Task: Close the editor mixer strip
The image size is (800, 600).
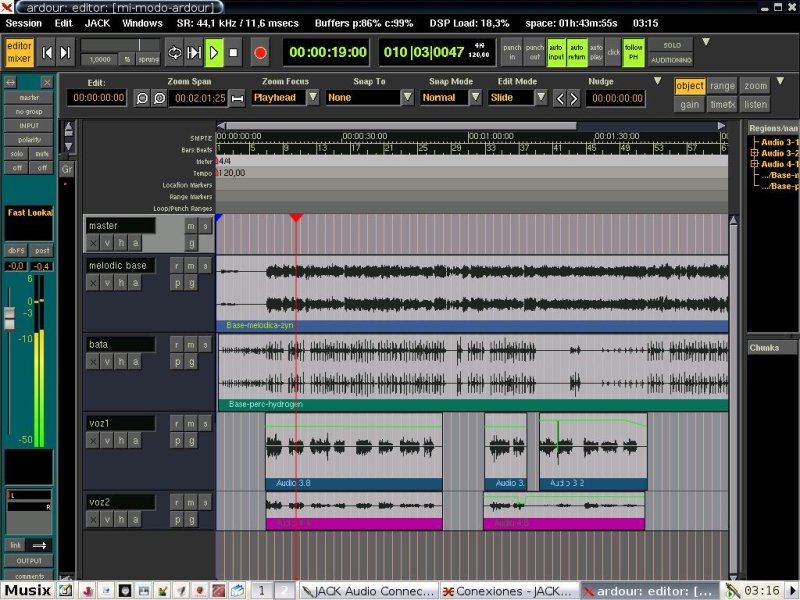Action: (x=46, y=82)
